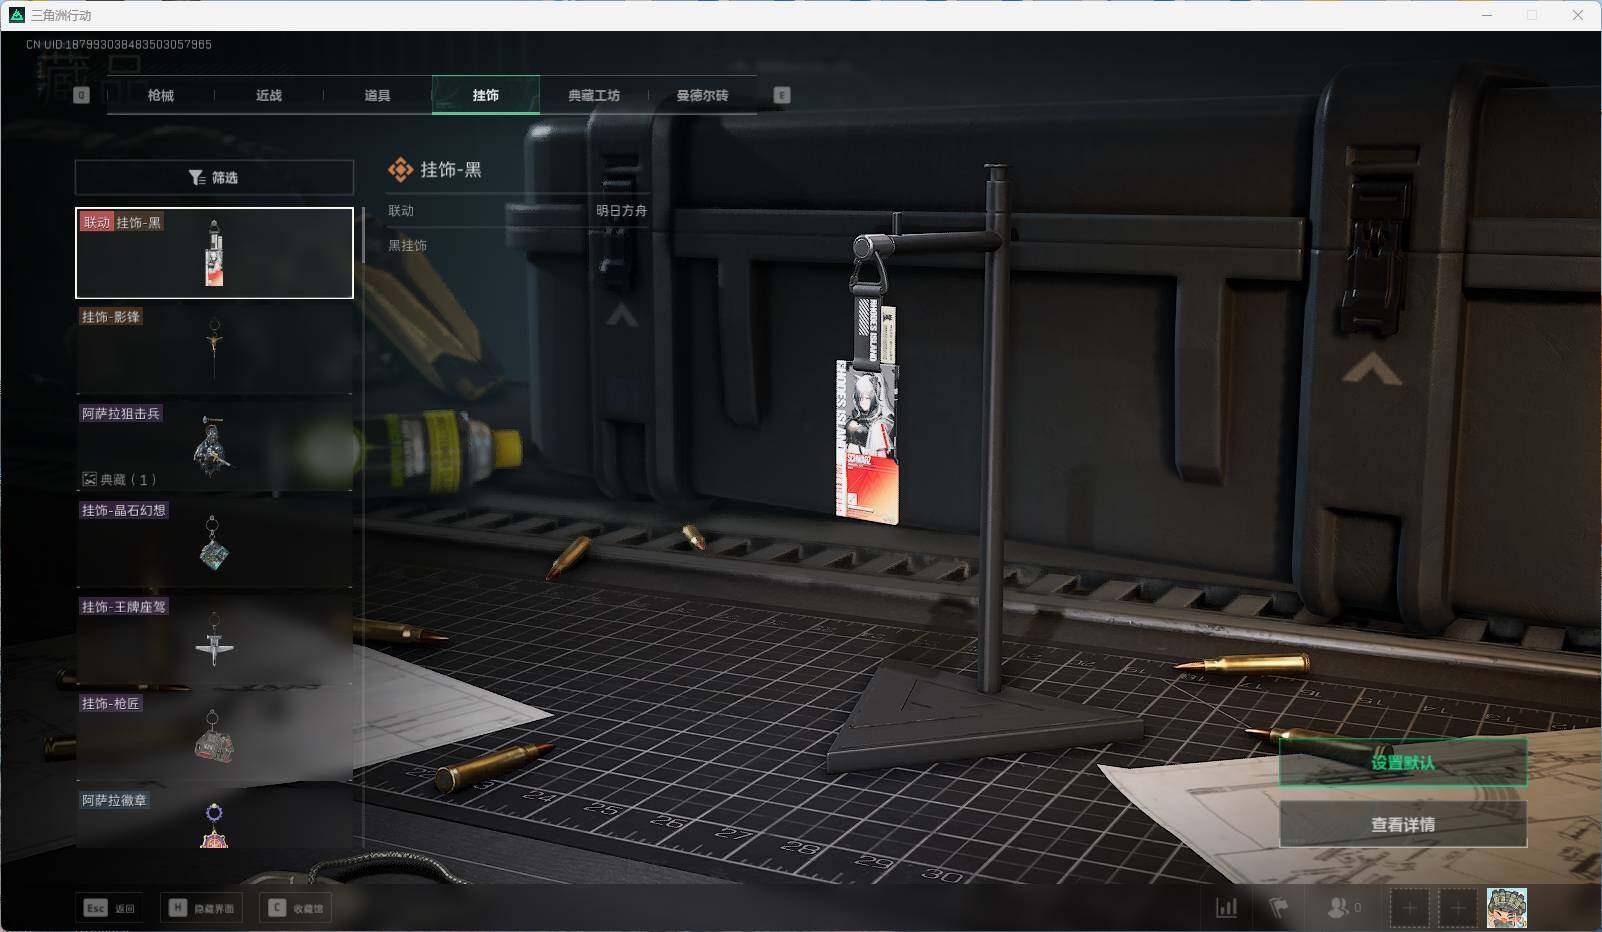Click the 典藏 (1) collection label
This screenshot has height=932, width=1602.
120,479
